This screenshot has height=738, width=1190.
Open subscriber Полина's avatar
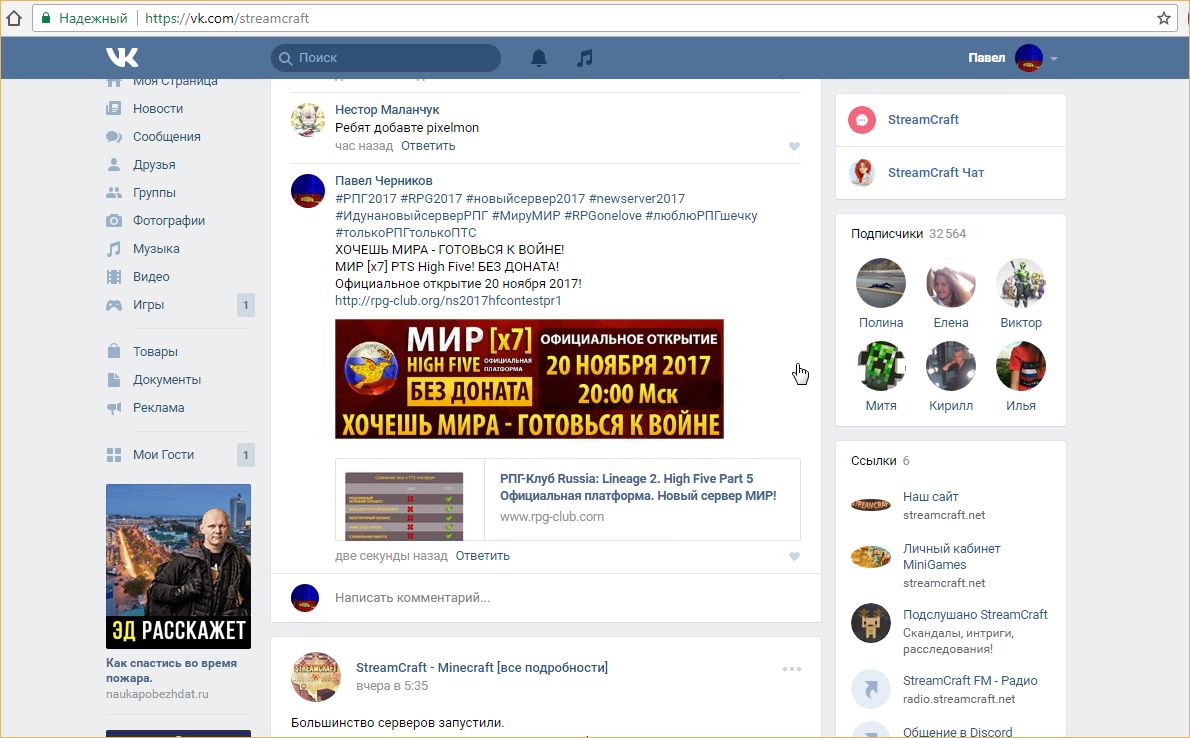point(881,284)
